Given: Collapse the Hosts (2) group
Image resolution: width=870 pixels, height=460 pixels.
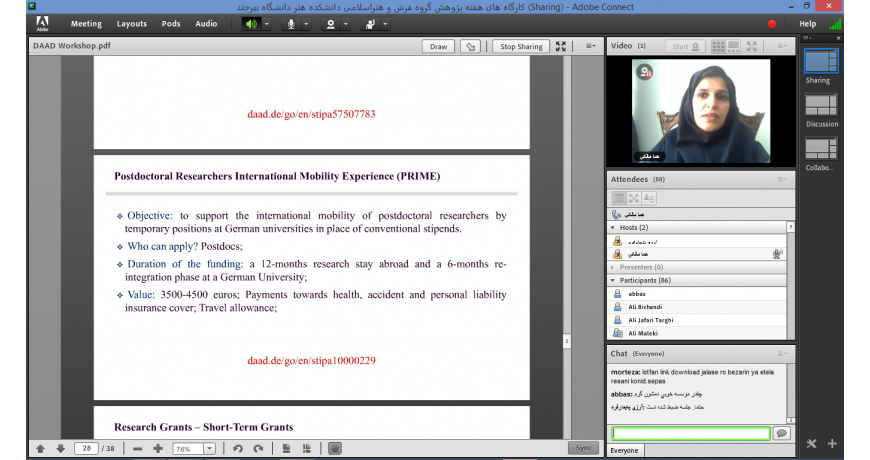Looking at the screenshot, I should (613, 228).
